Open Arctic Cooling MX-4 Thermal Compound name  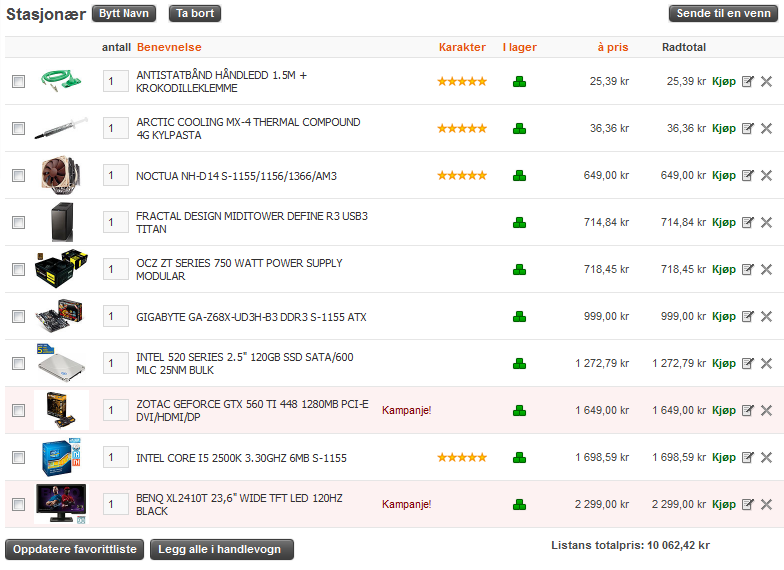tap(248, 128)
